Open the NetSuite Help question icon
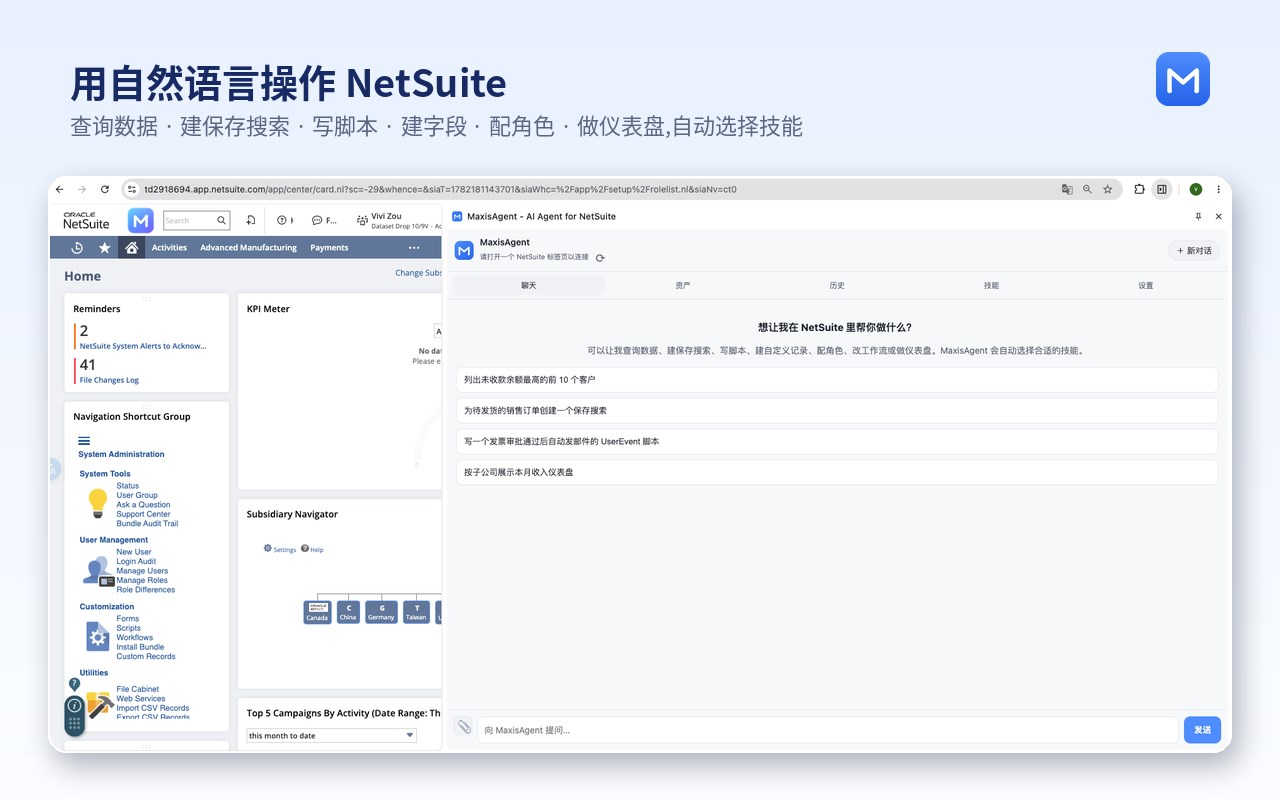This screenshot has height=800, width=1280. [283, 220]
